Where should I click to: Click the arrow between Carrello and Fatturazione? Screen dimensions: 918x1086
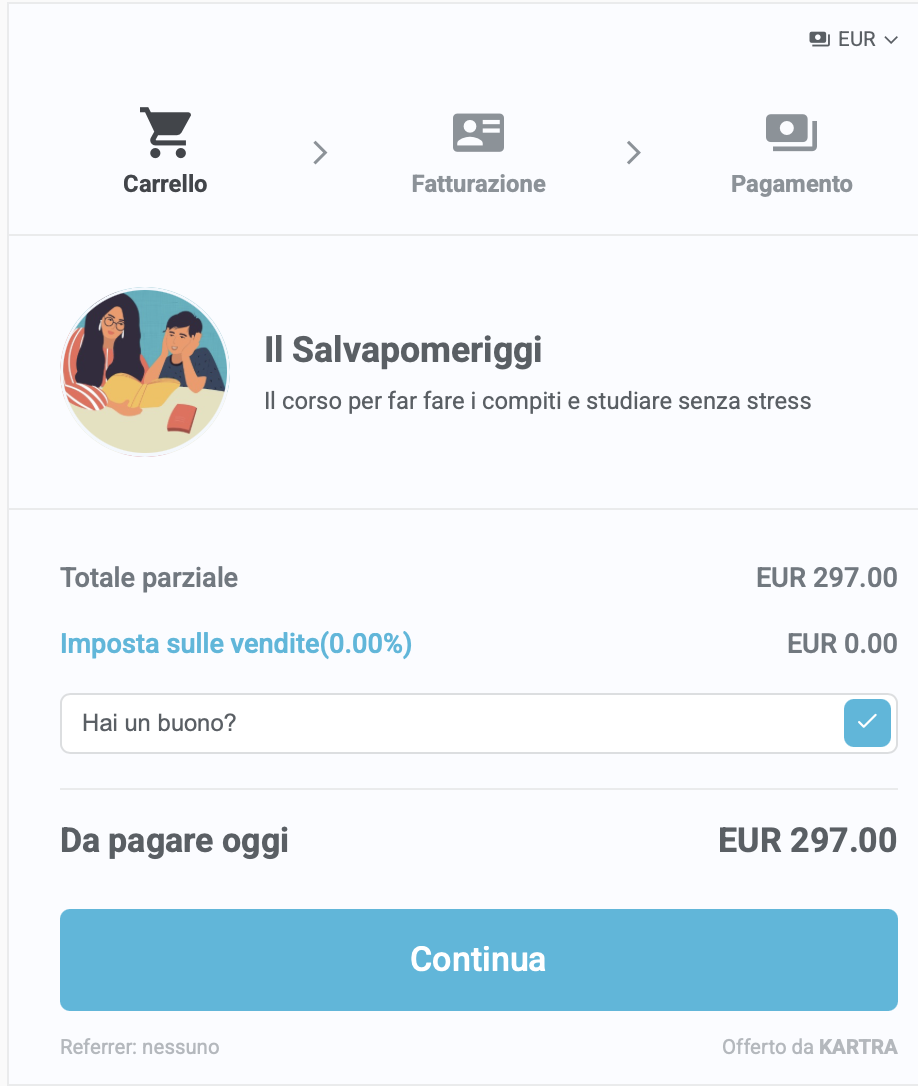pos(320,153)
